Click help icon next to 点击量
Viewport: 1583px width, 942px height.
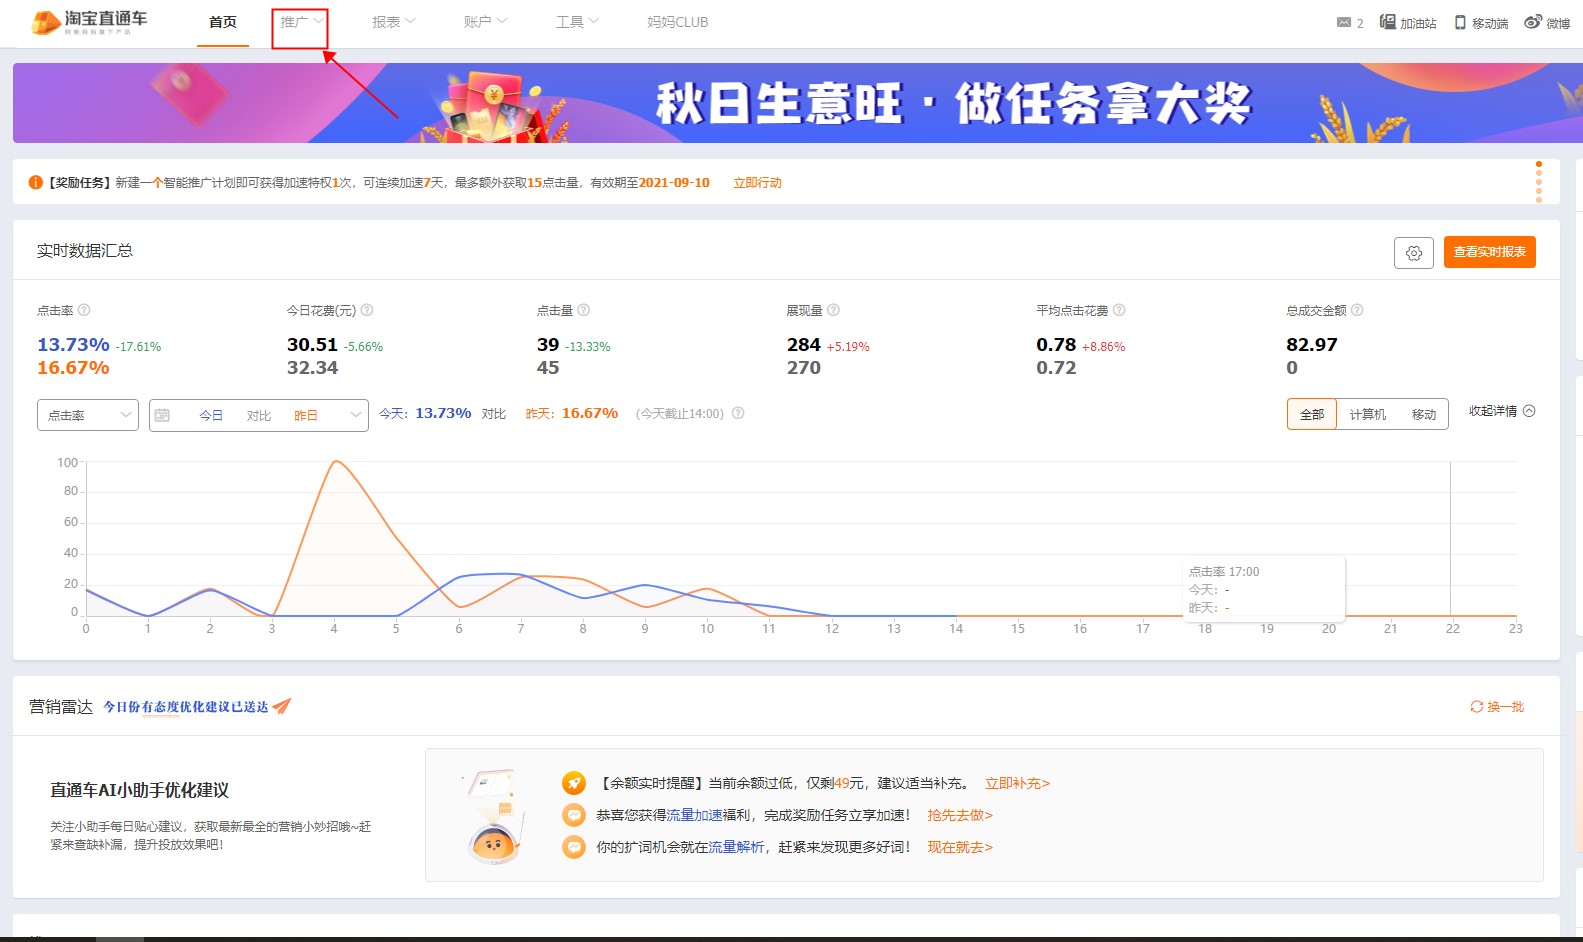tap(584, 310)
